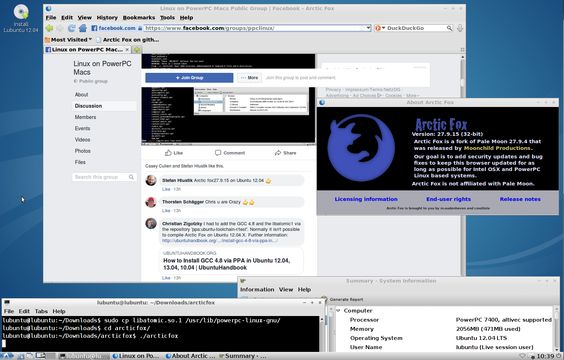Click the browser Back arrow button
564x360 pixels.
coord(49,28)
